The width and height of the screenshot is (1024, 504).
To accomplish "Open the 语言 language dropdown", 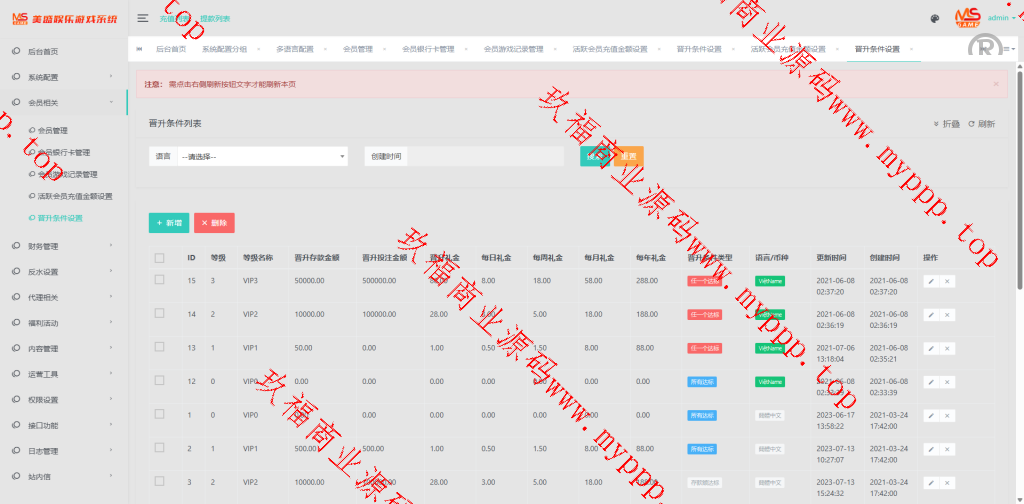I will (262, 156).
